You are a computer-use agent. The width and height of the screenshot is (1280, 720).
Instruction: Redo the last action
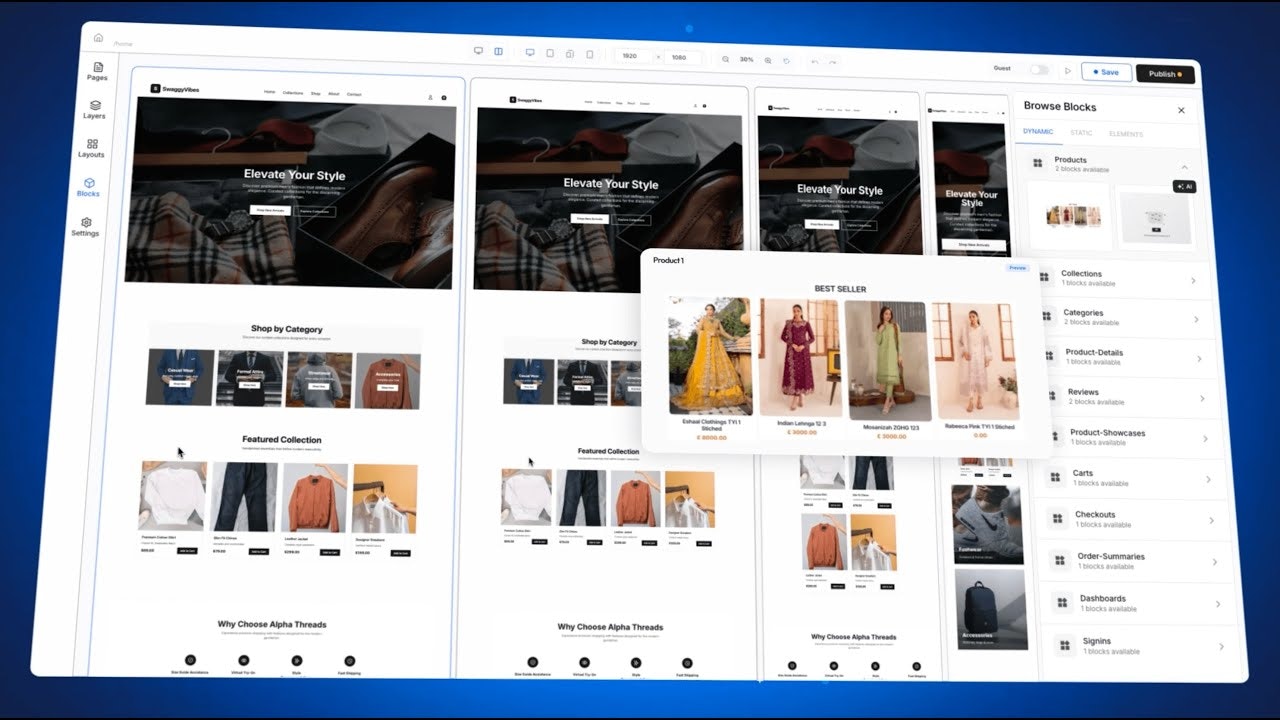[833, 62]
